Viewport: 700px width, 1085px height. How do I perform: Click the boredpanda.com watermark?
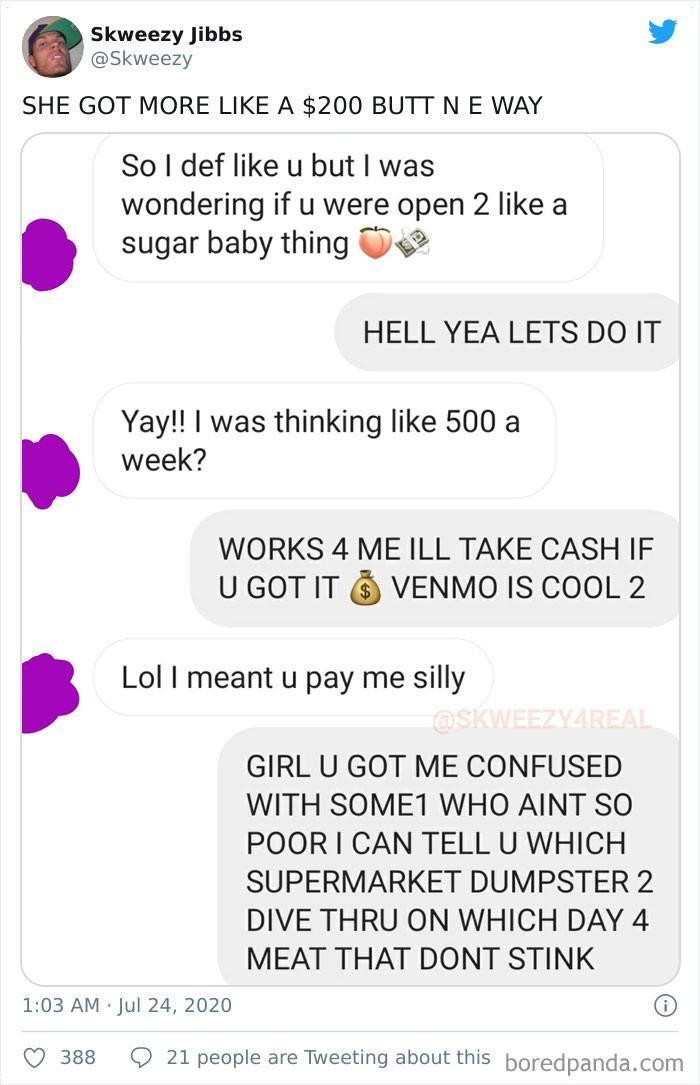click(x=594, y=1063)
